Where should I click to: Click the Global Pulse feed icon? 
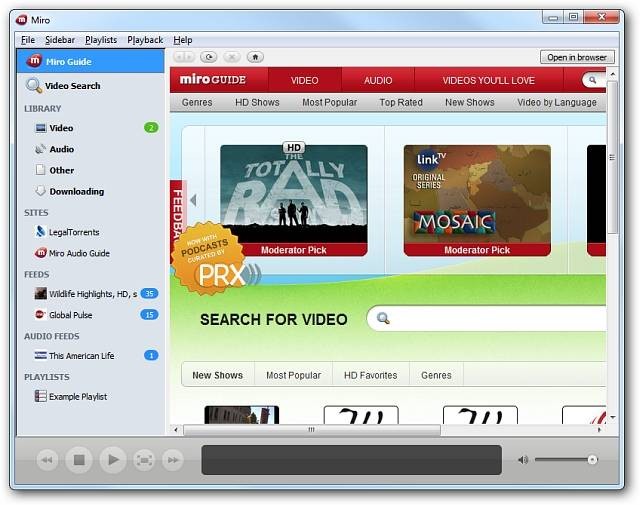click(x=40, y=314)
